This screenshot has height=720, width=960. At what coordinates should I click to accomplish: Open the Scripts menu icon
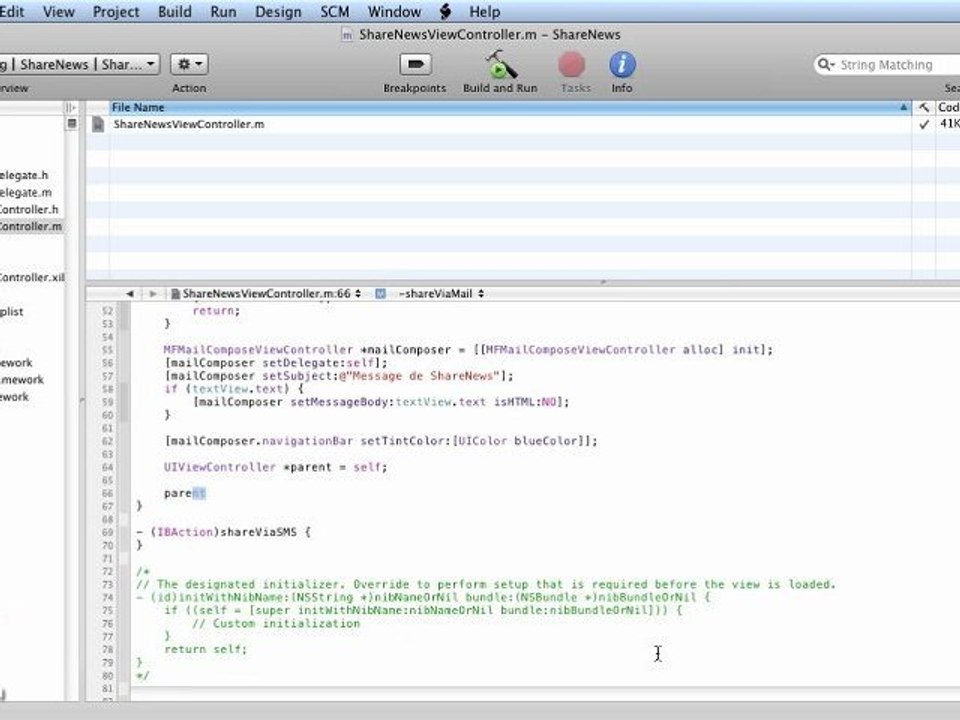(x=445, y=12)
